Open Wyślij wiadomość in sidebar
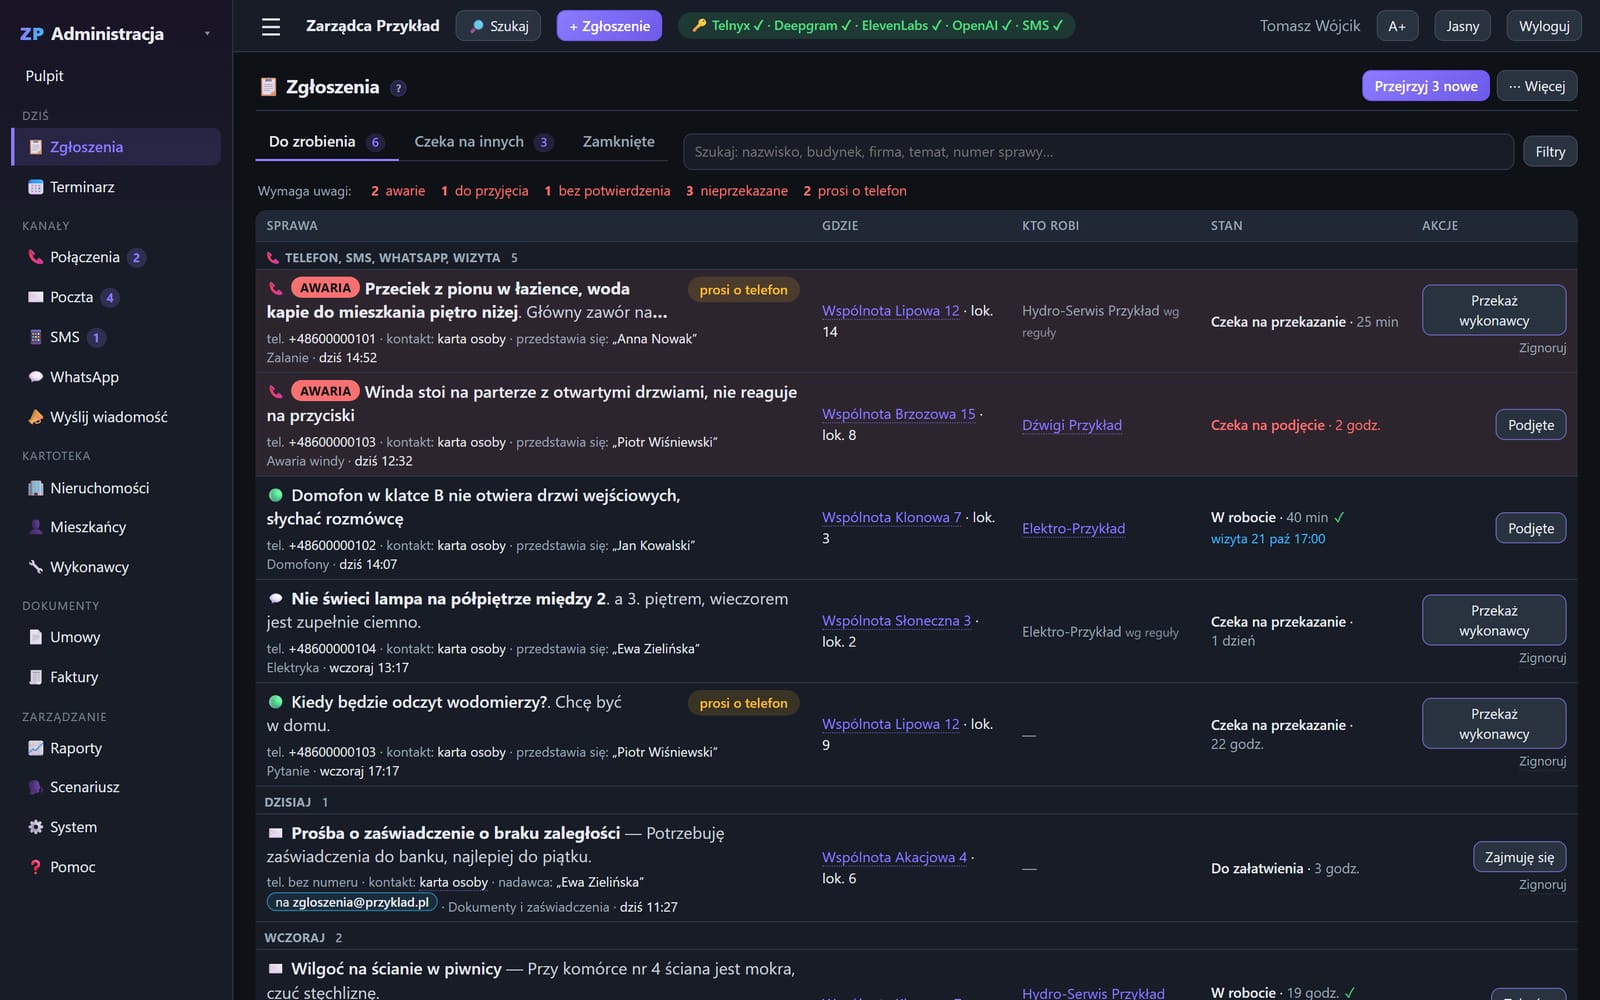Screen dimensions: 1600x1000 (116, 417)
